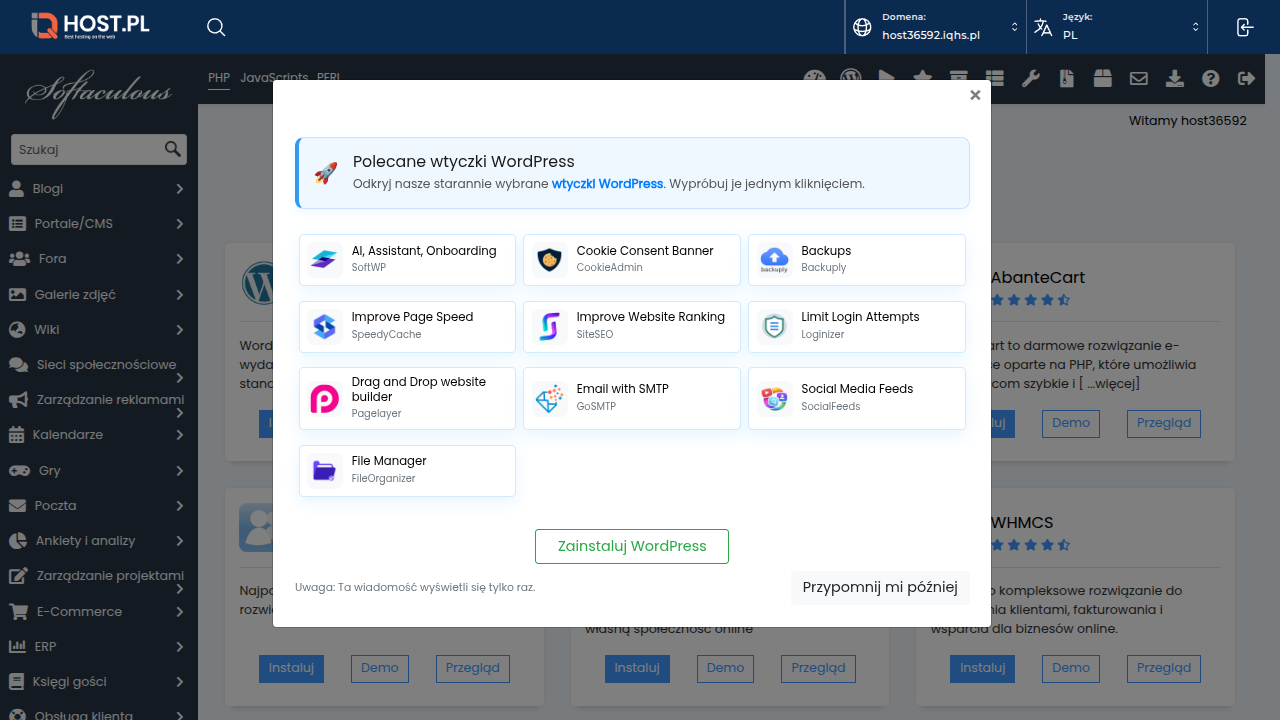Click the E-Commerce shopping cart icon

pos(18,612)
